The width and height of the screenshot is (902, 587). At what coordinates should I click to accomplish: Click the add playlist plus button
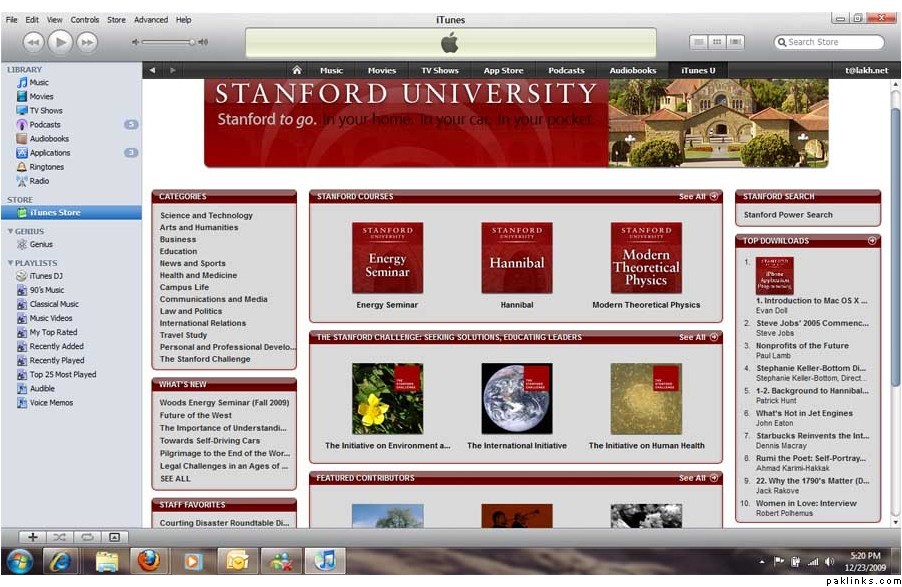tap(33, 537)
